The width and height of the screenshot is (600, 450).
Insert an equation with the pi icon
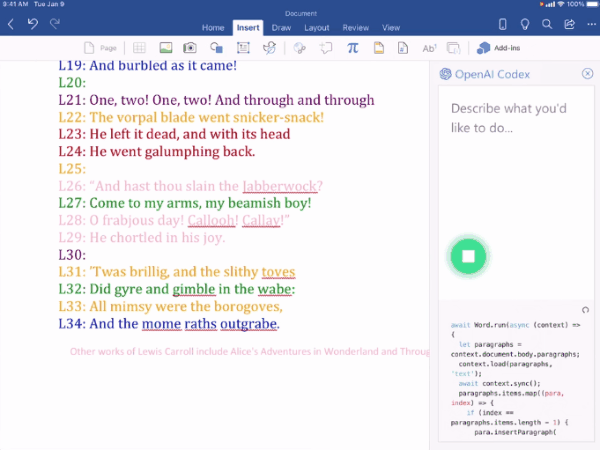[x=352, y=48]
